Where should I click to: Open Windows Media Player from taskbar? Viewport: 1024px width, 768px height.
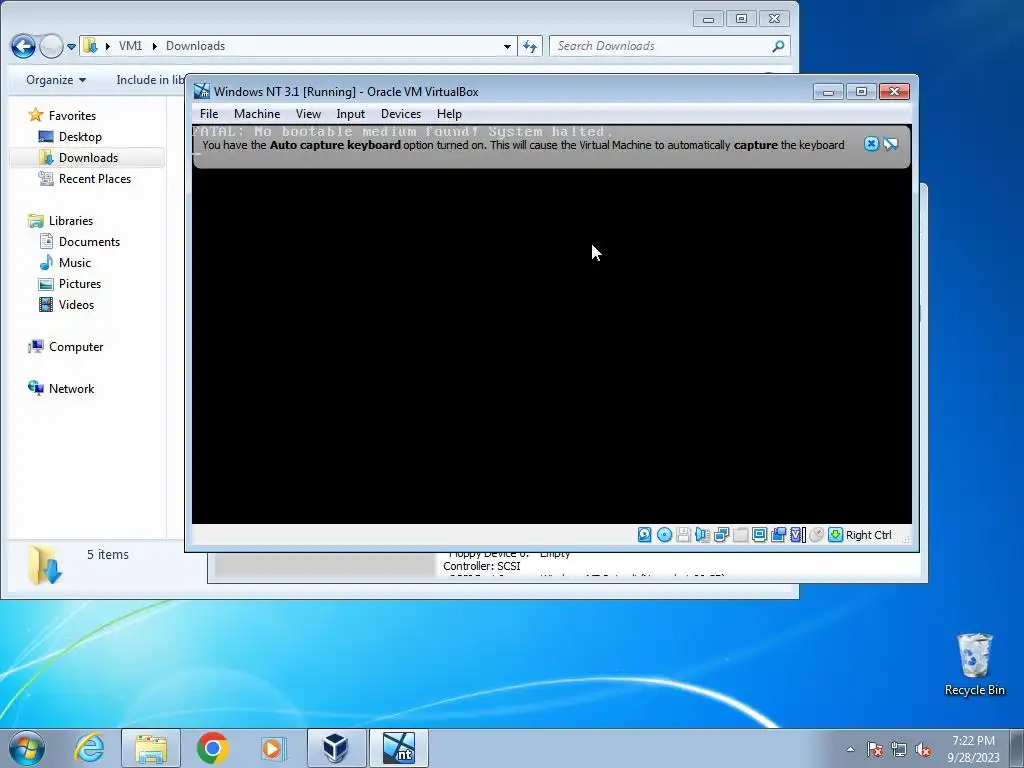tap(272, 748)
